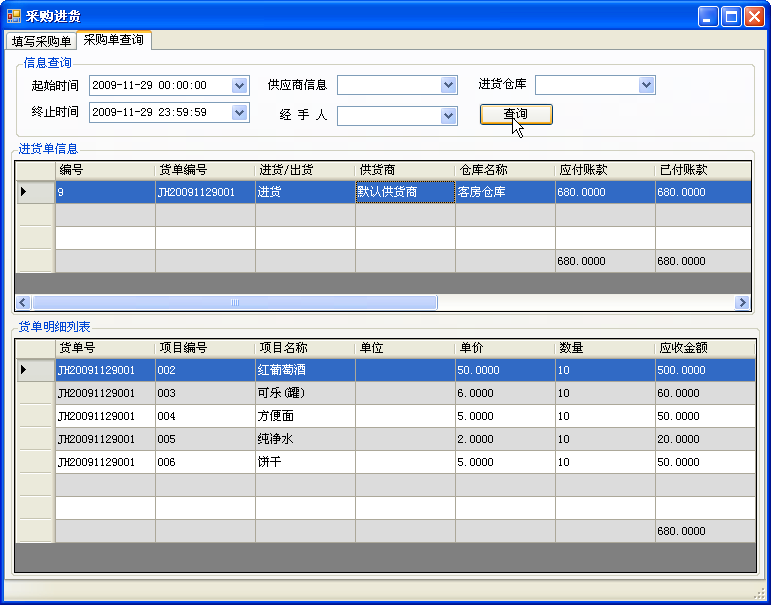
Task: Expand the 进货仓库 combo box
Action: (x=647, y=85)
